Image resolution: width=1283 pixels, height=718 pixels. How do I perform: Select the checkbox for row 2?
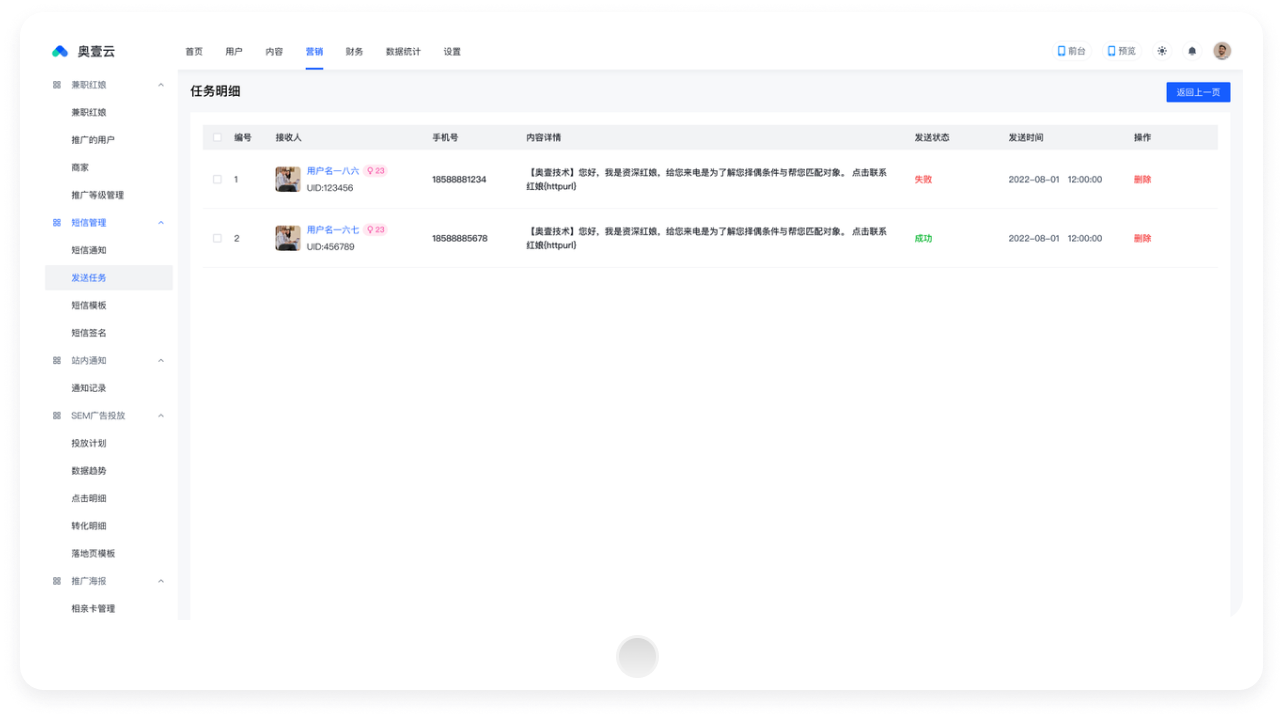click(x=217, y=239)
